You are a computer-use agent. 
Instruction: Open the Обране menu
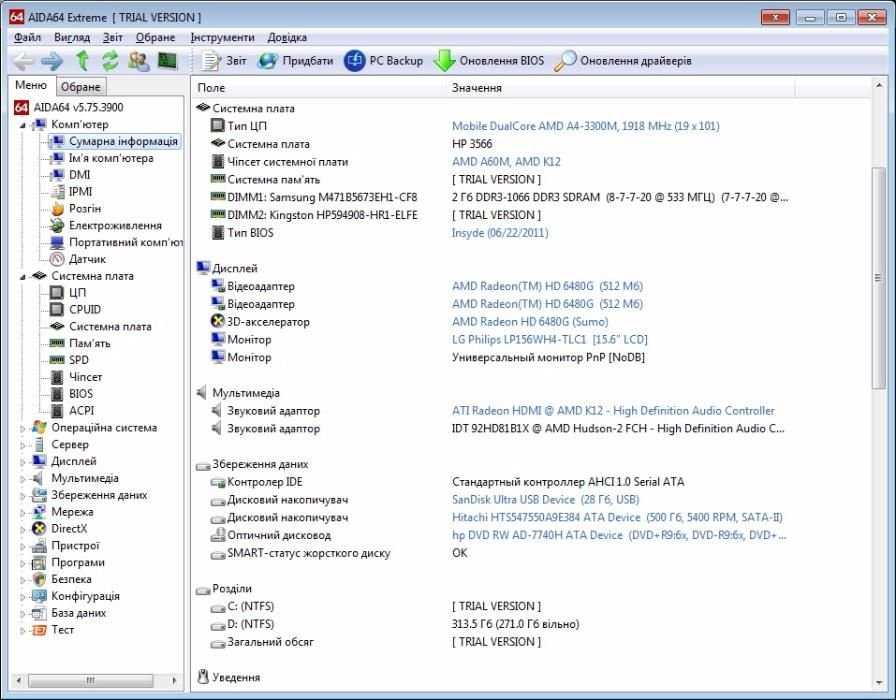[155, 37]
